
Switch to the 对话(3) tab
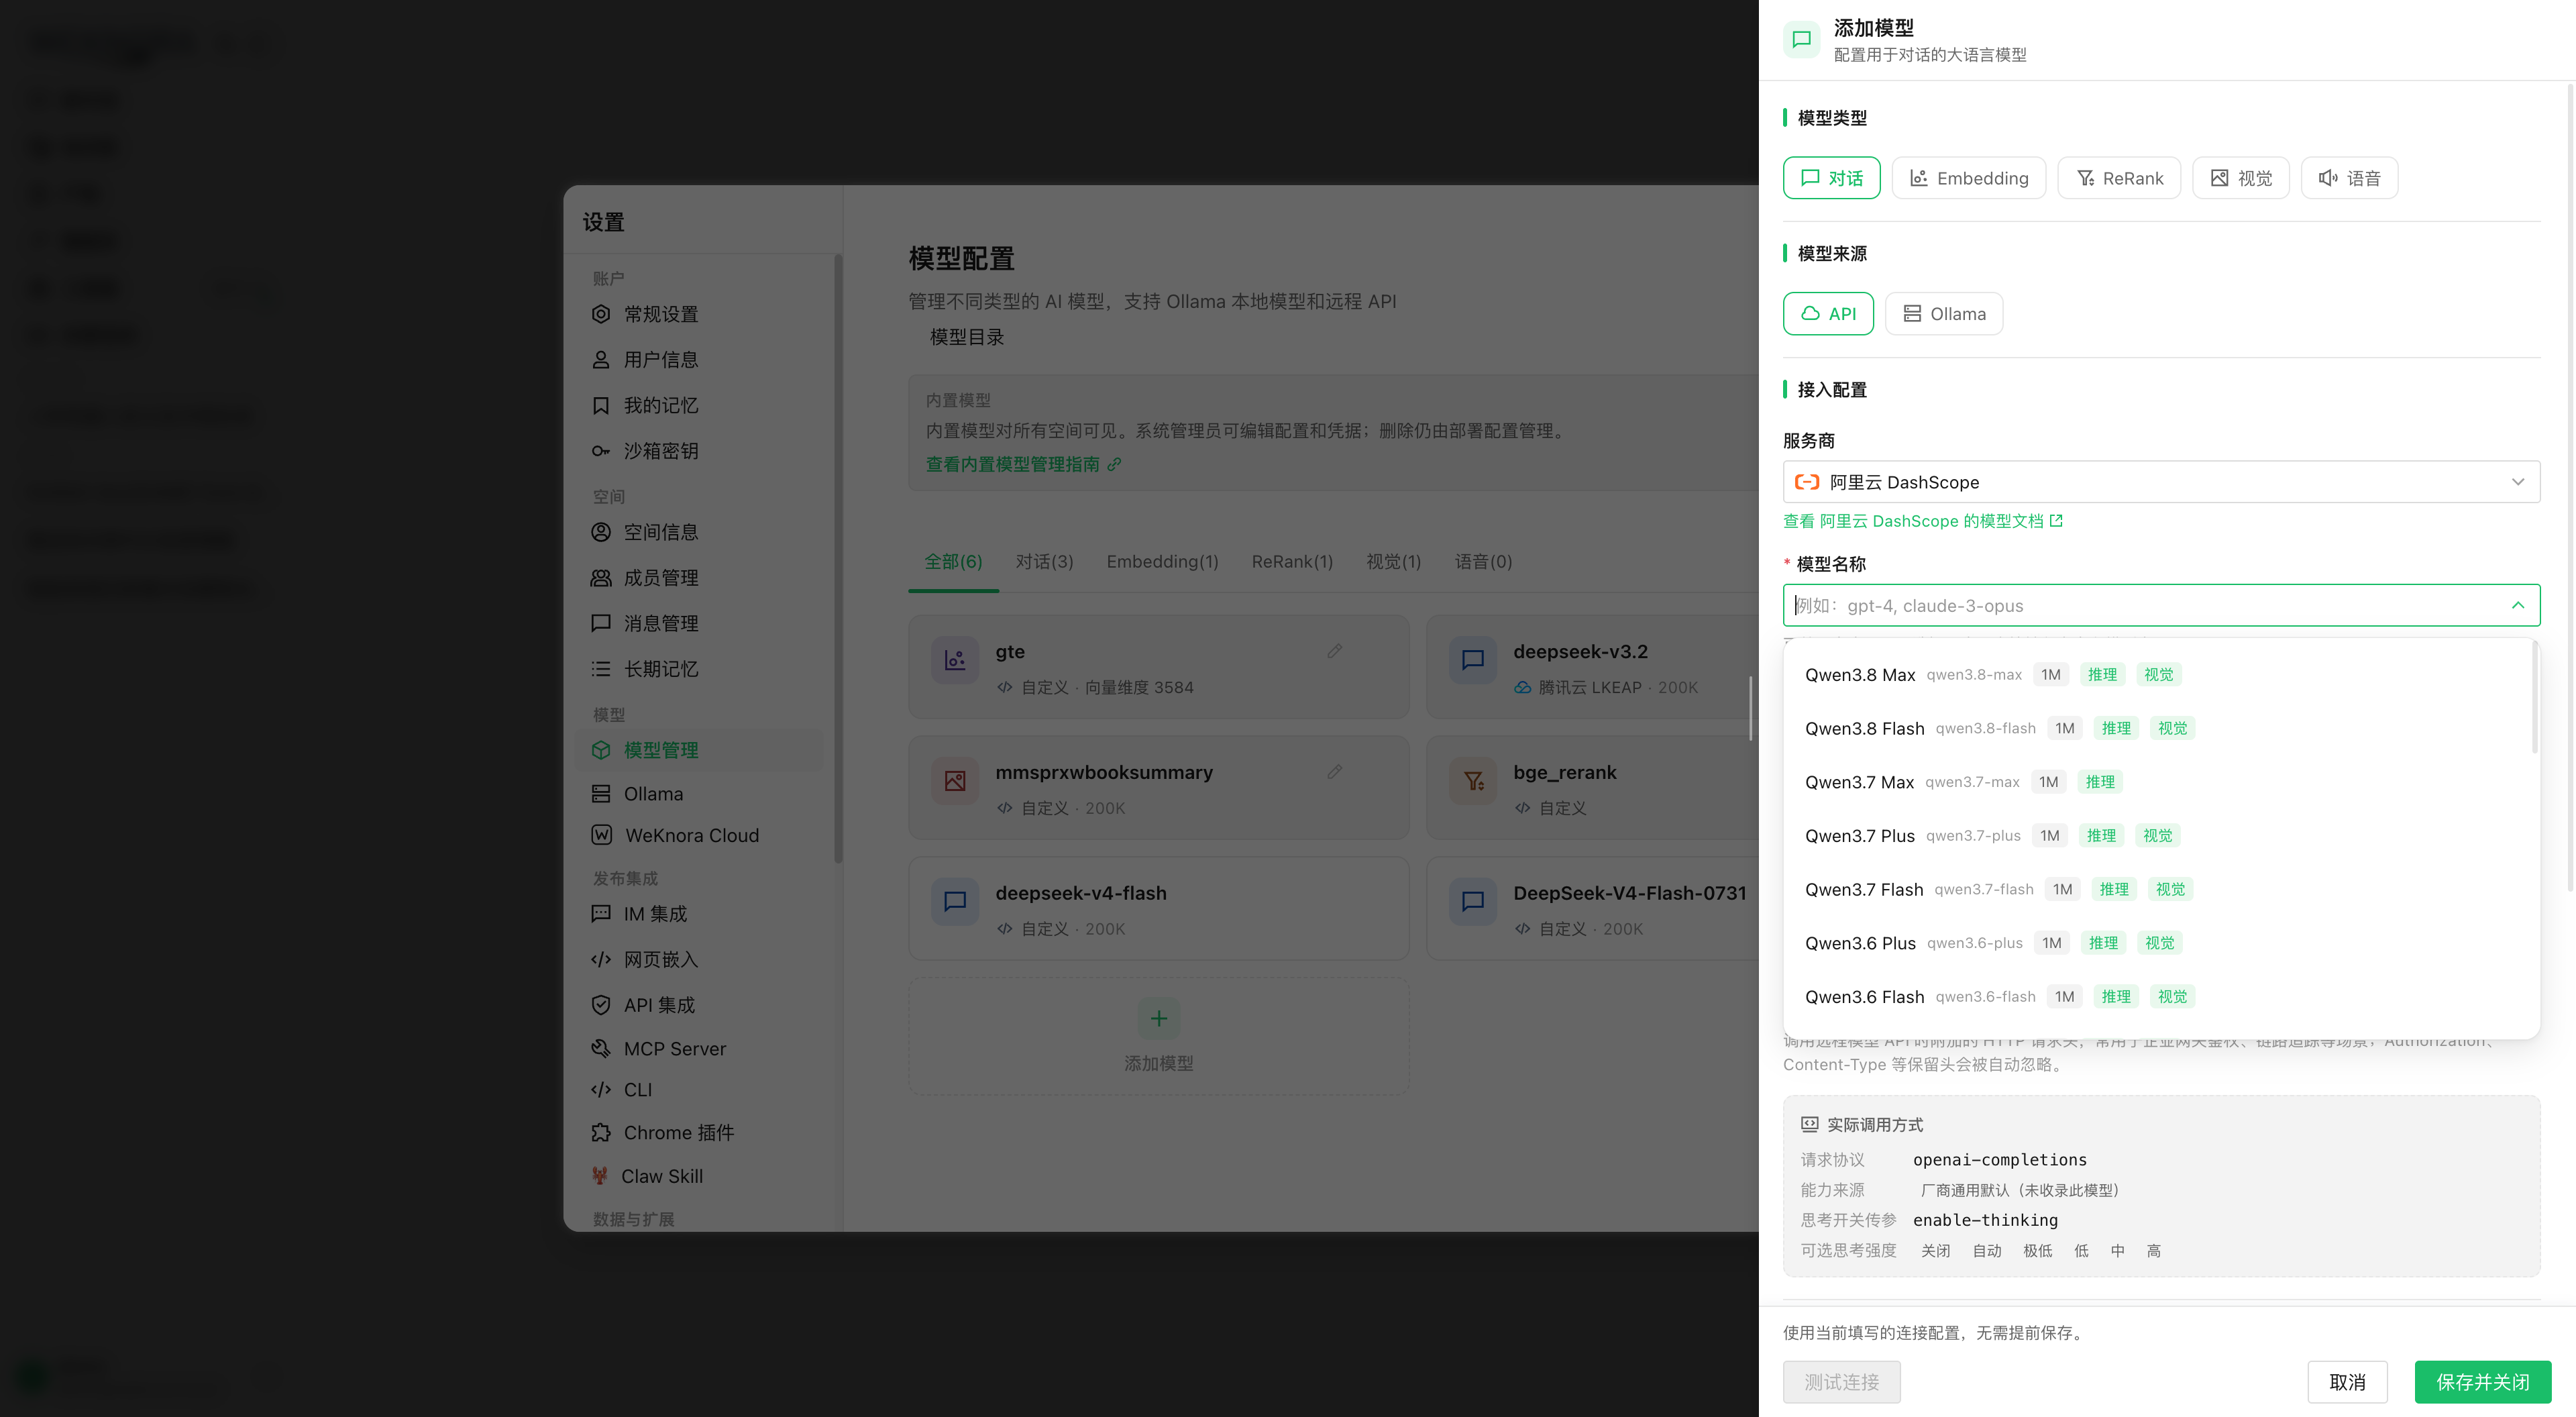[x=1044, y=562]
